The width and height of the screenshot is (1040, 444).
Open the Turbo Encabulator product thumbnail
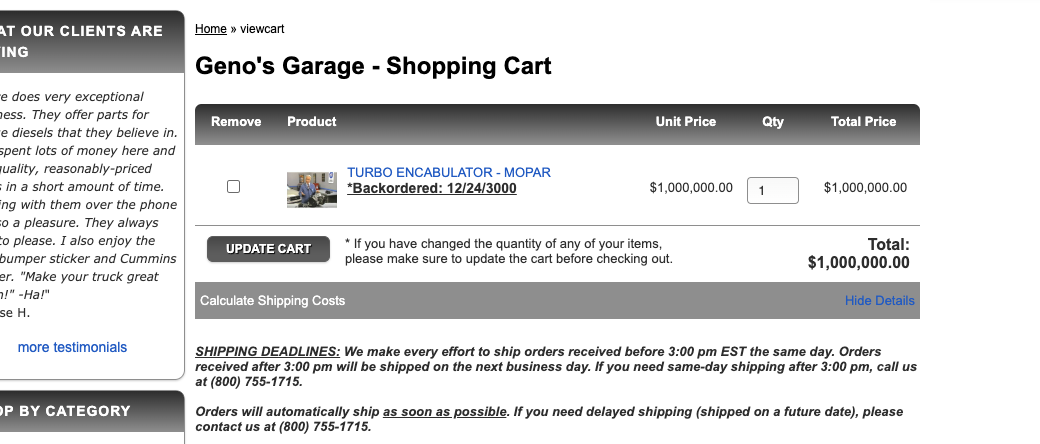click(x=312, y=190)
